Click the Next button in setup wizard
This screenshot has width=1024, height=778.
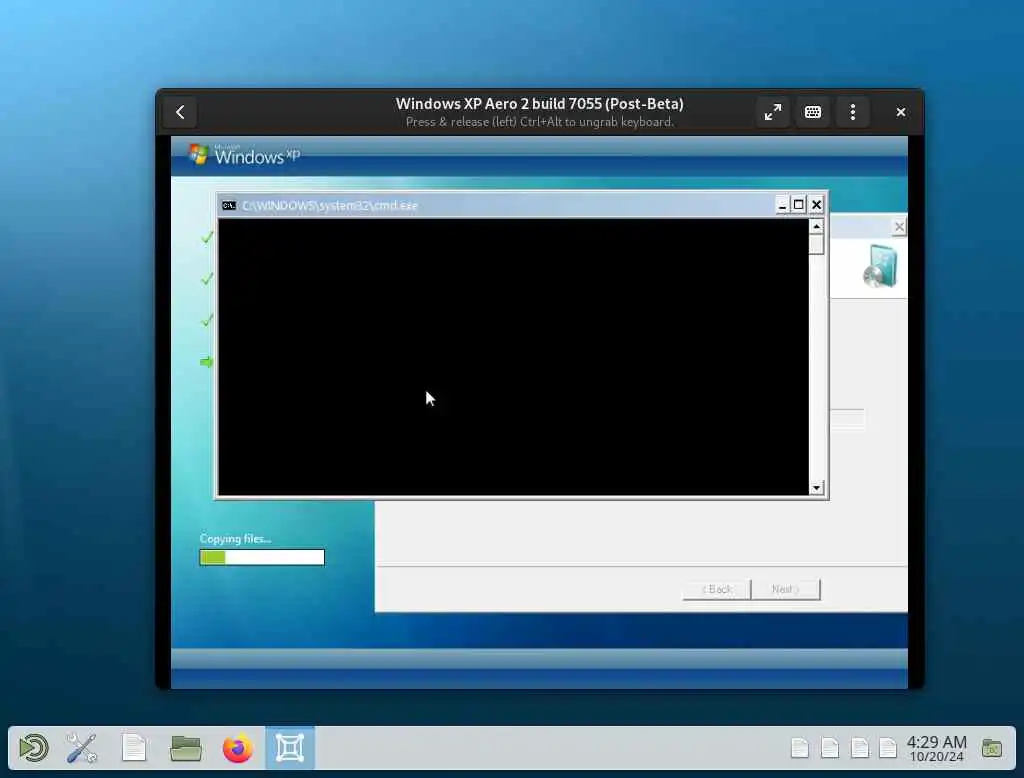click(786, 589)
